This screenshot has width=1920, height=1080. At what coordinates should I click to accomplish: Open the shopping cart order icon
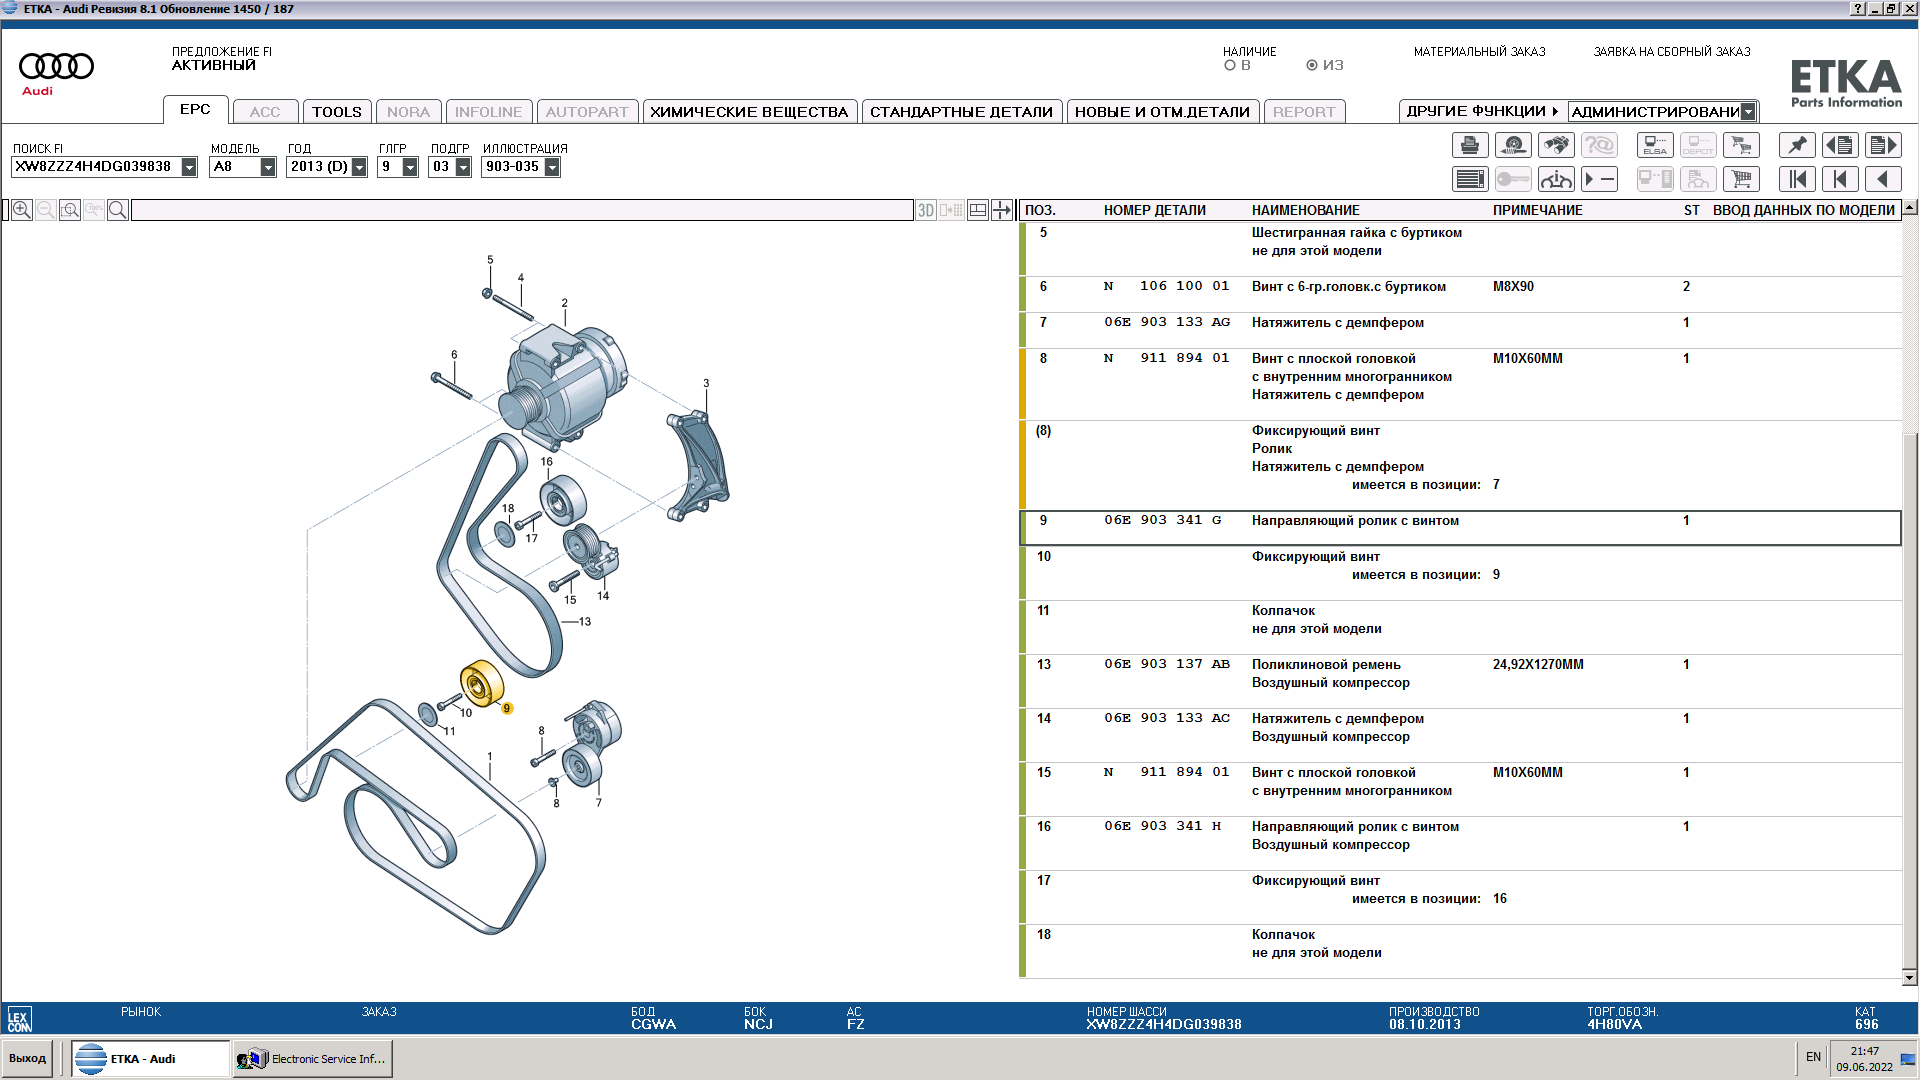point(1741,180)
